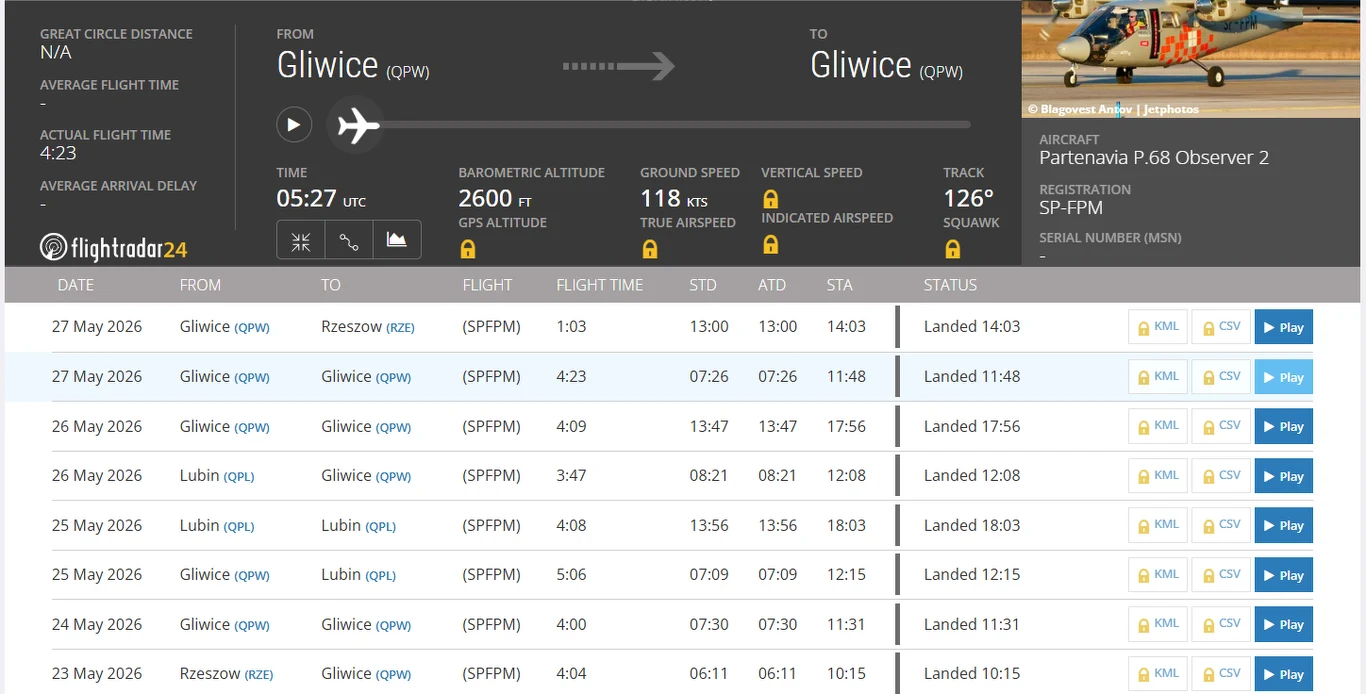Click the GPS Altitude lock icon
The image size is (1366, 694).
tap(467, 249)
